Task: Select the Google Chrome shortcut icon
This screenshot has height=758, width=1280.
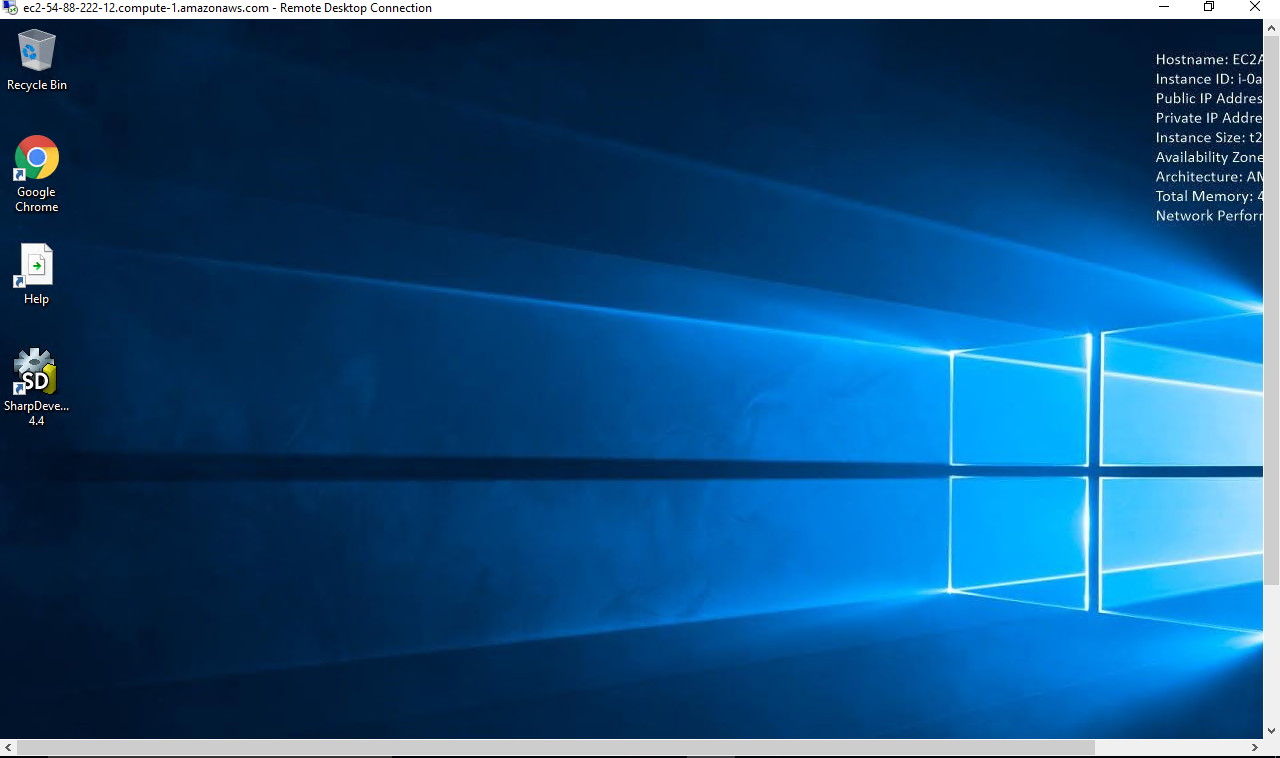Action: pyautogui.click(x=37, y=158)
